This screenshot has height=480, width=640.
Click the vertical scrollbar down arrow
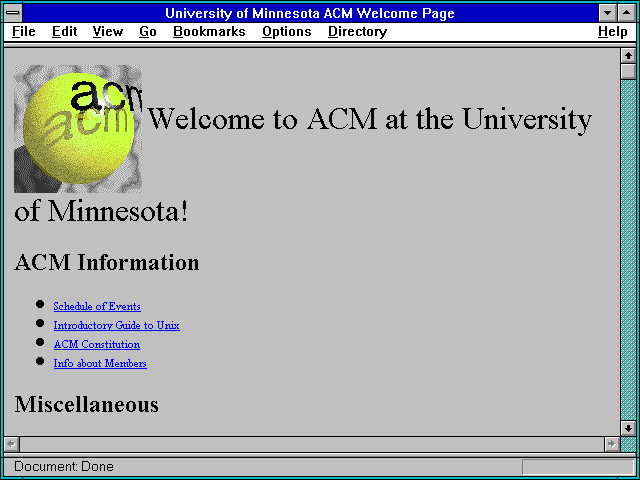[628, 428]
